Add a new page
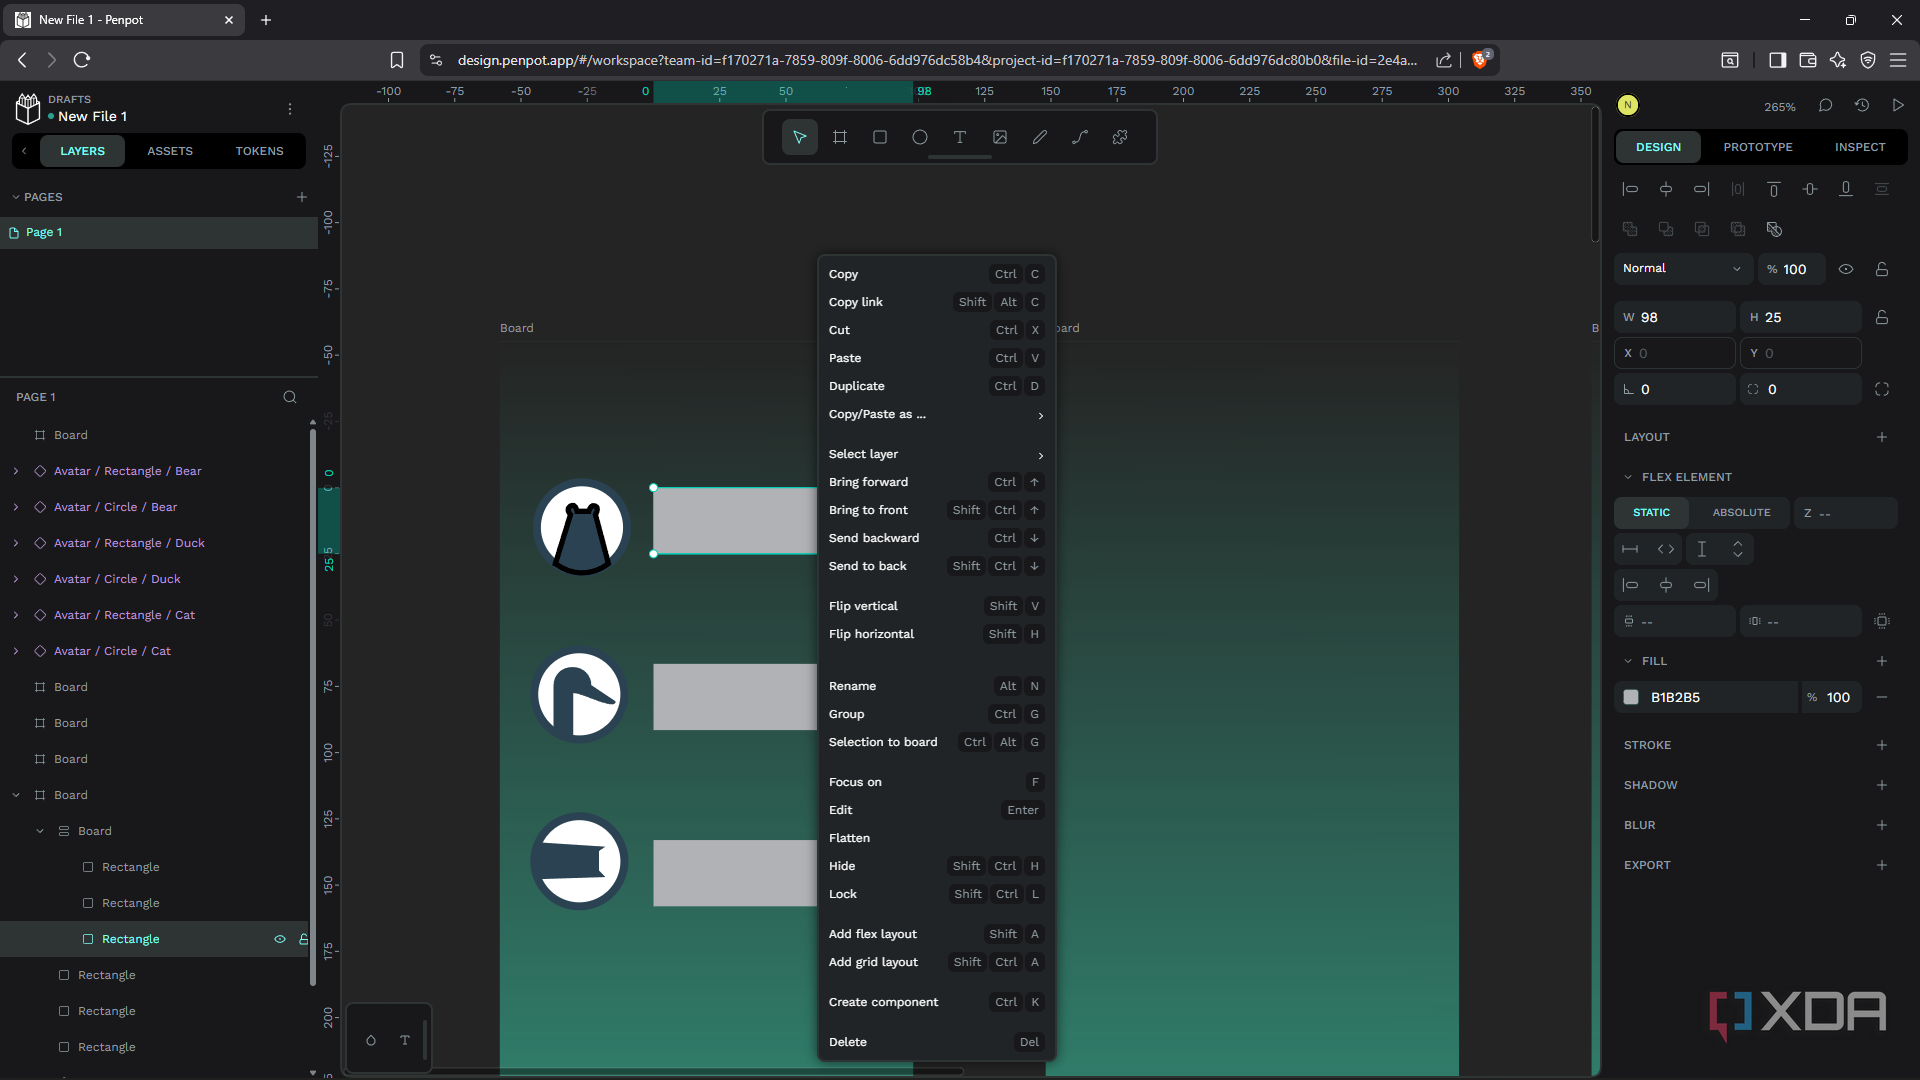This screenshot has height=1080, width=1920. (x=302, y=197)
